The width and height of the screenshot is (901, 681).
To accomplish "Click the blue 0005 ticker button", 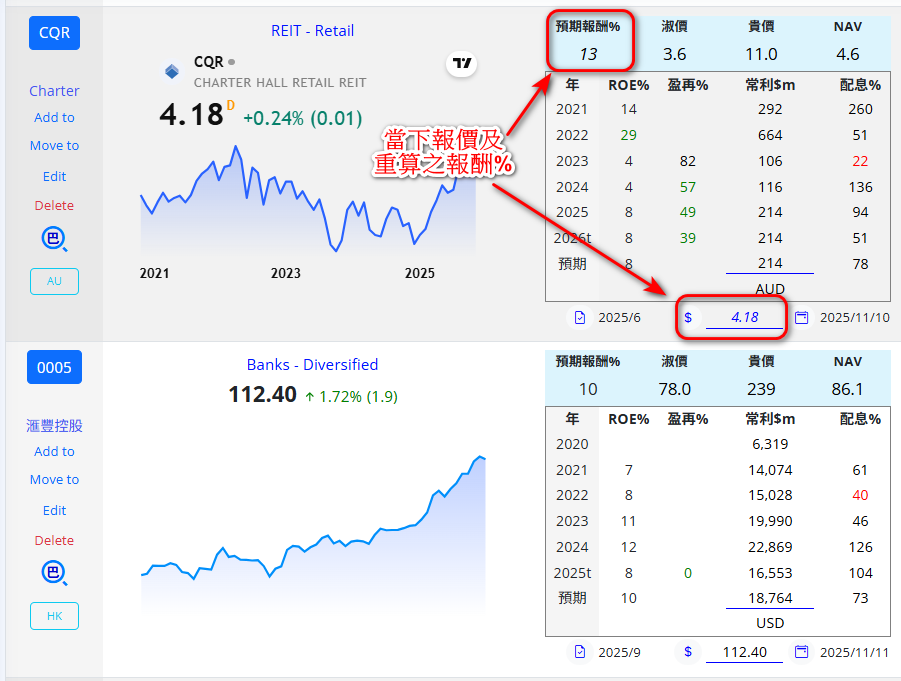I will [x=54, y=367].
